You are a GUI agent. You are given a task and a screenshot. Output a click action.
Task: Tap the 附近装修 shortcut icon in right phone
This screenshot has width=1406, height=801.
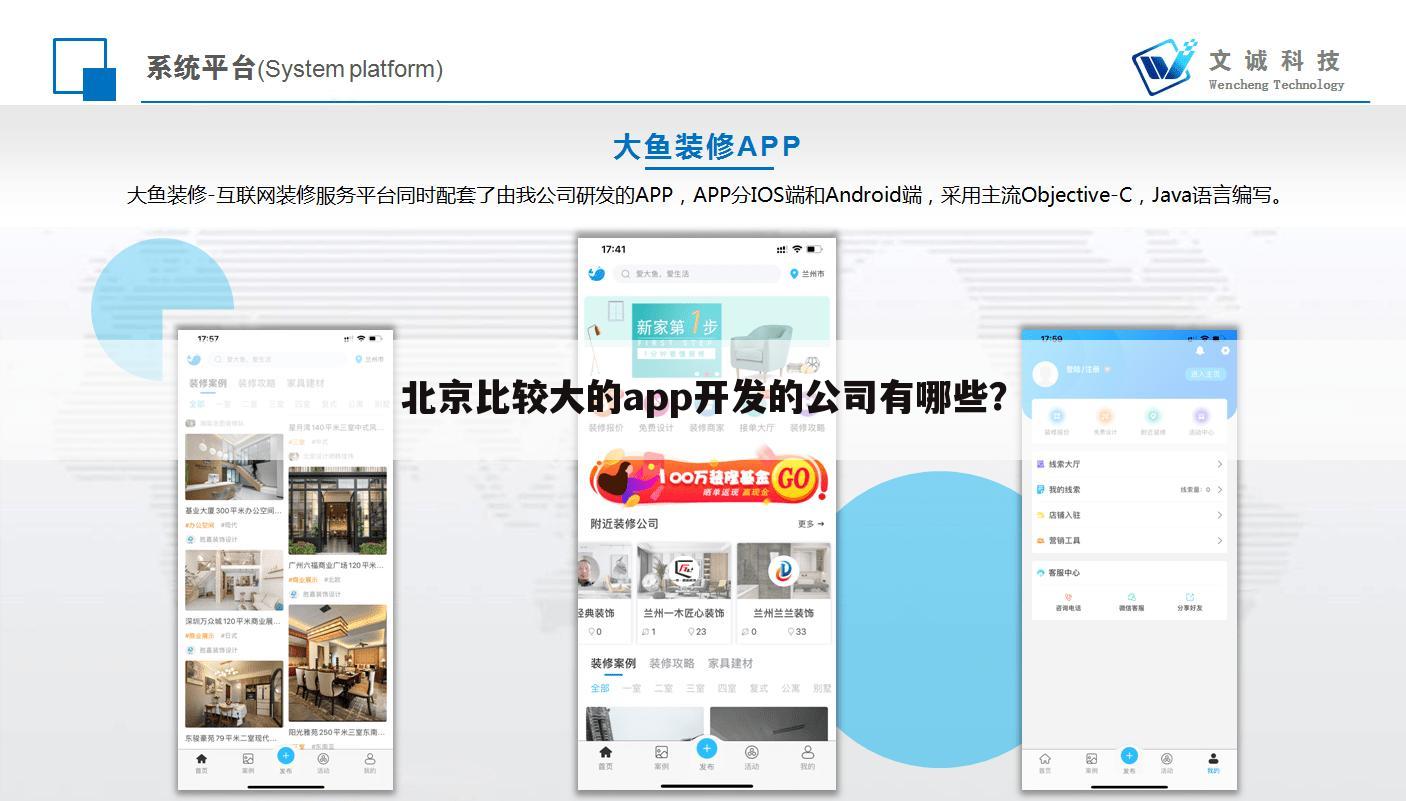1153,416
